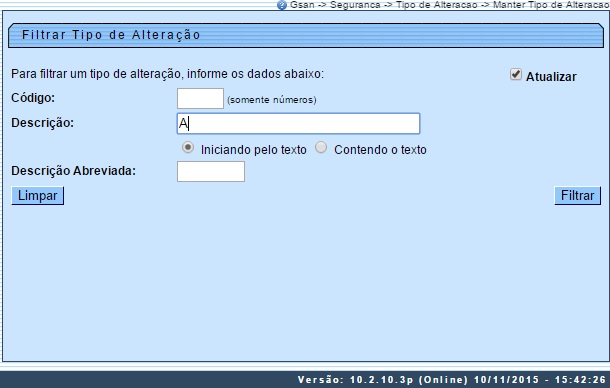
Task: Click the Descrição Abreviada label
Action: (74, 171)
